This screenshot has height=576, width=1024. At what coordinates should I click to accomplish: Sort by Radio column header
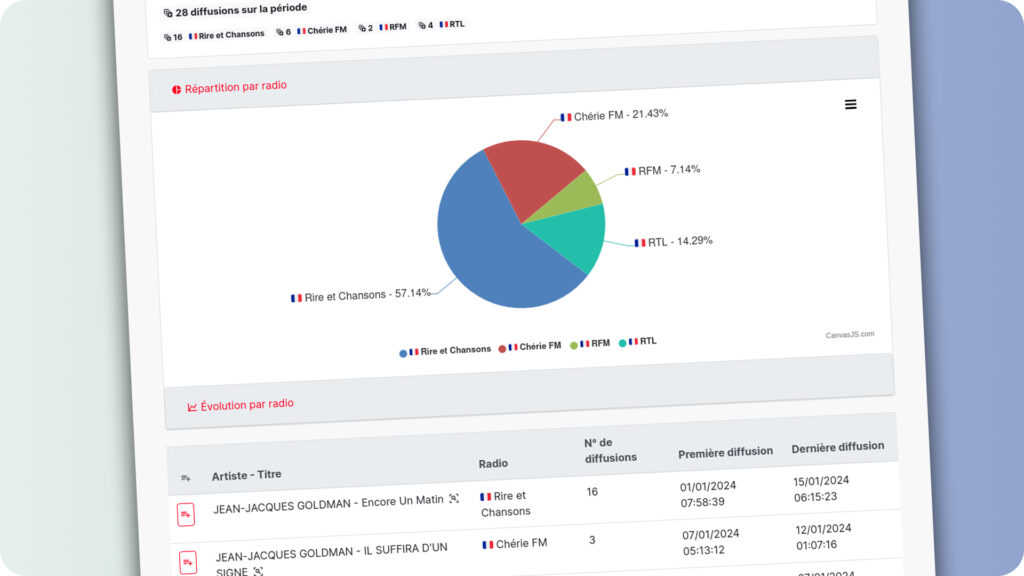click(493, 464)
